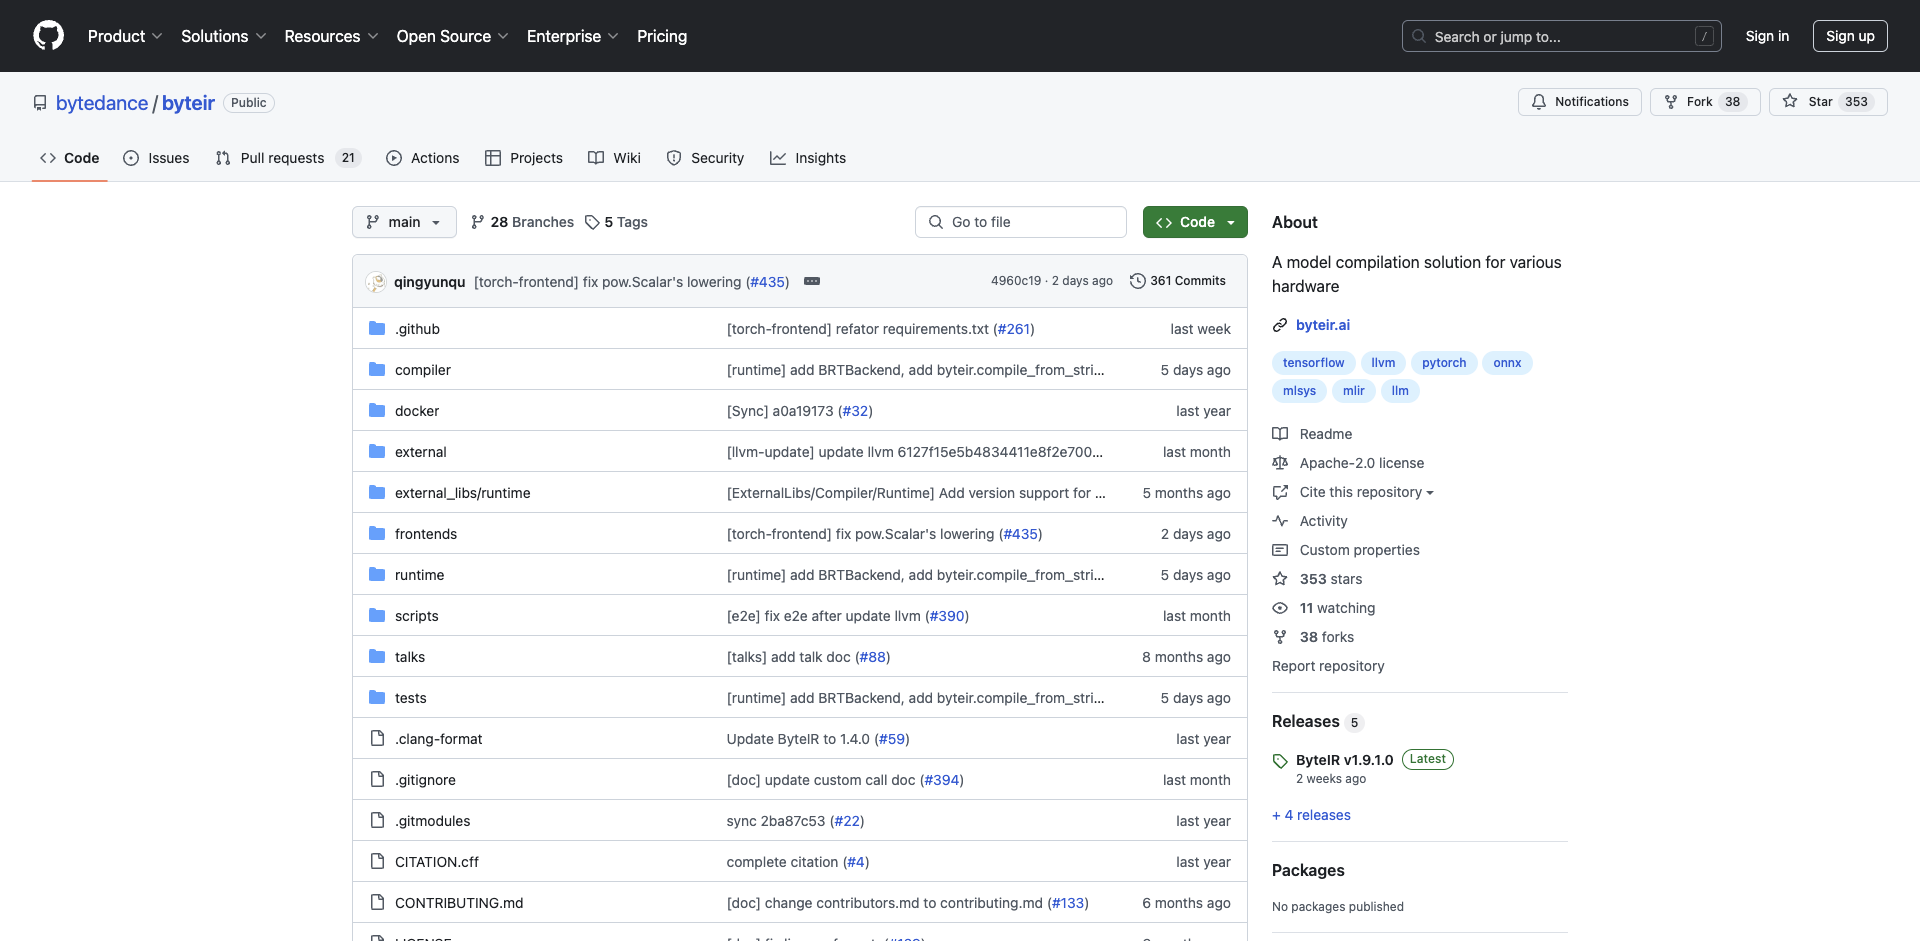Viewport: 1920px width, 941px height.
Task: Open the external_libs/runtime folder
Action: pyautogui.click(x=463, y=493)
